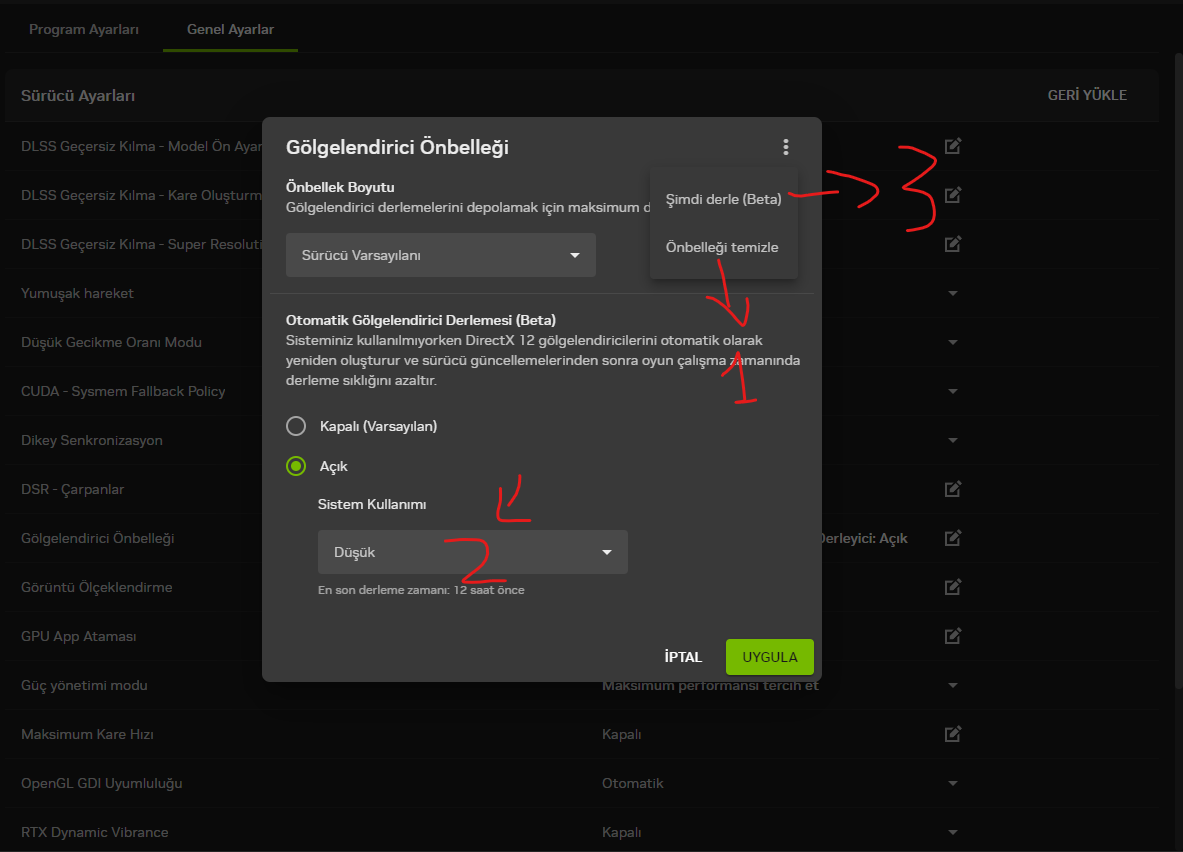Viewport: 1183px width, 852px height.
Task: Open edit icon for Maksimum Kare Hızı
Action: (953, 734)
